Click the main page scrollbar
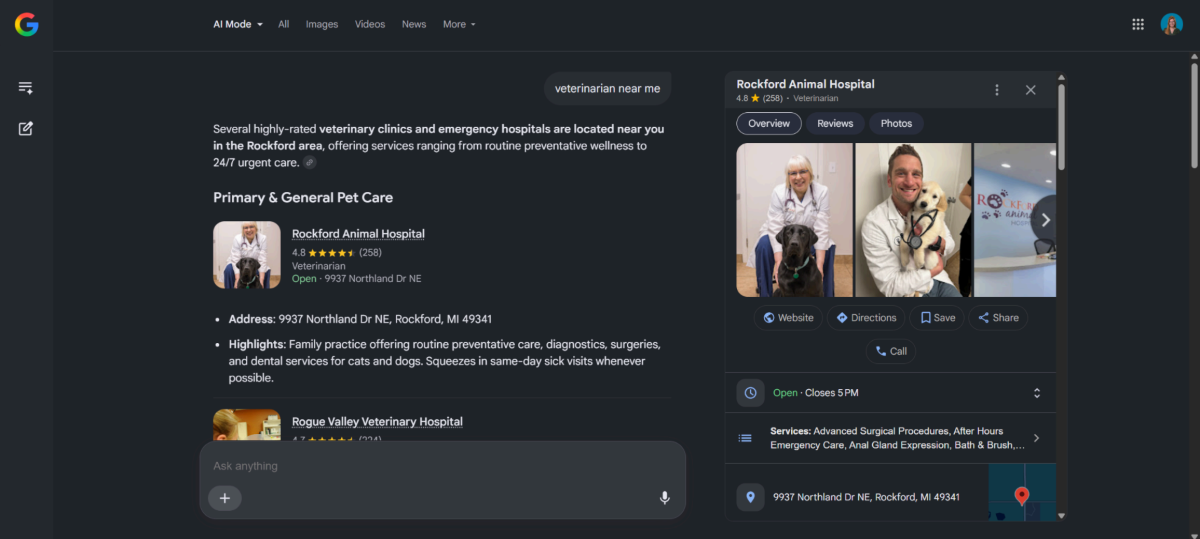Image resolution: width=1200 pixels, height=539 pixels. coord(1194,115)
